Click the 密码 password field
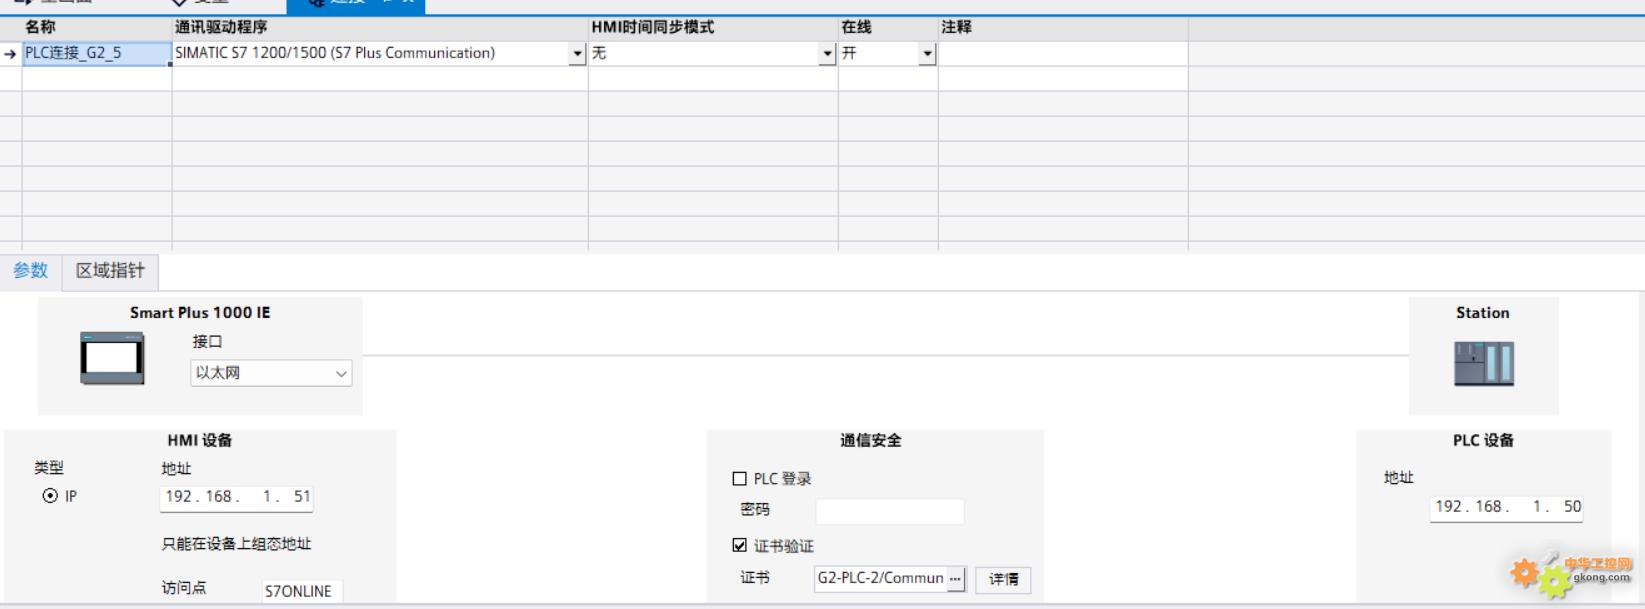Image resolution: width=1645 pixels, height=609 pixels. (889, 511)
